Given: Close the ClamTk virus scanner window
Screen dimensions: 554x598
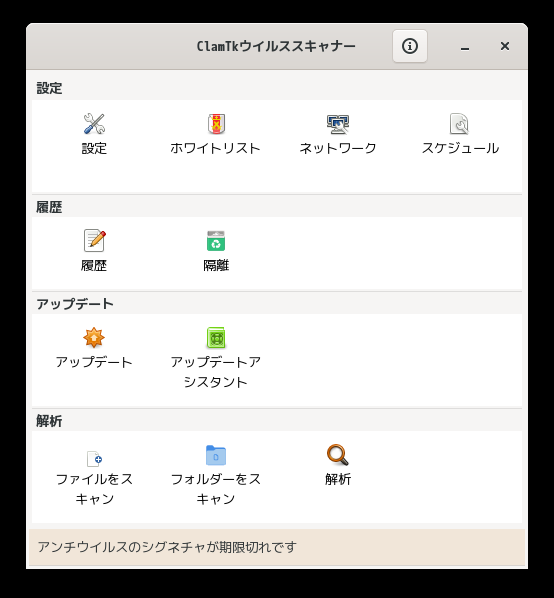Looking at the screenshot, I should point(505,46).
